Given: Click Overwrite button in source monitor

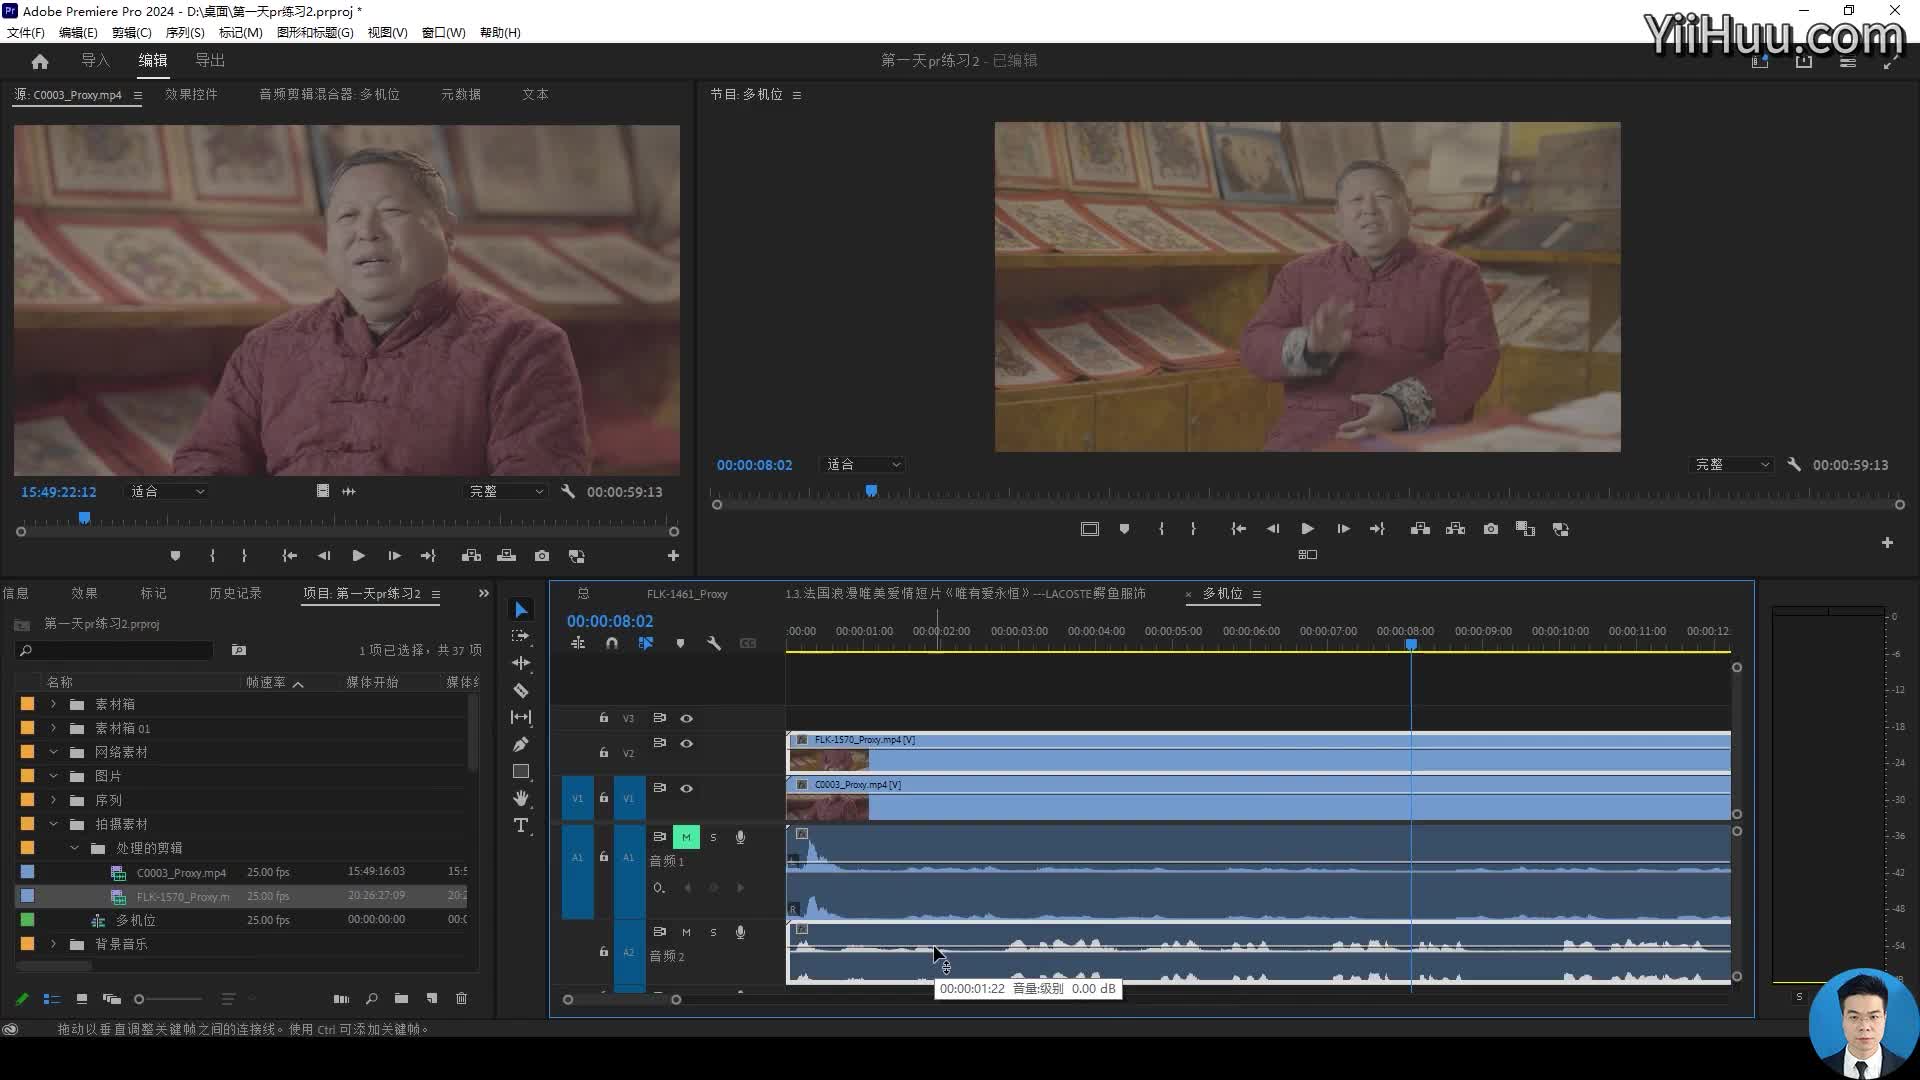Looking at the screenshot, I should [x=507, y=556].
